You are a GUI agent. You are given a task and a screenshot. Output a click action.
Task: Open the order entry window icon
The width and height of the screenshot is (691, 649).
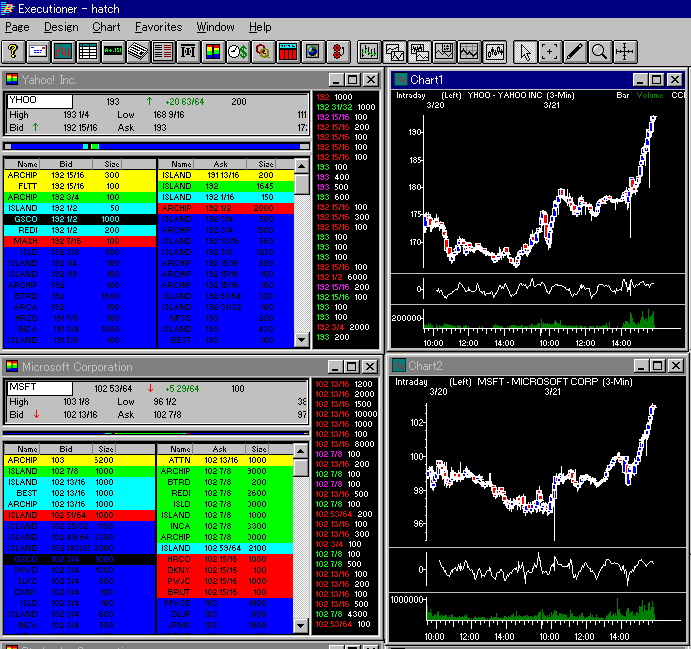[38, 52]
